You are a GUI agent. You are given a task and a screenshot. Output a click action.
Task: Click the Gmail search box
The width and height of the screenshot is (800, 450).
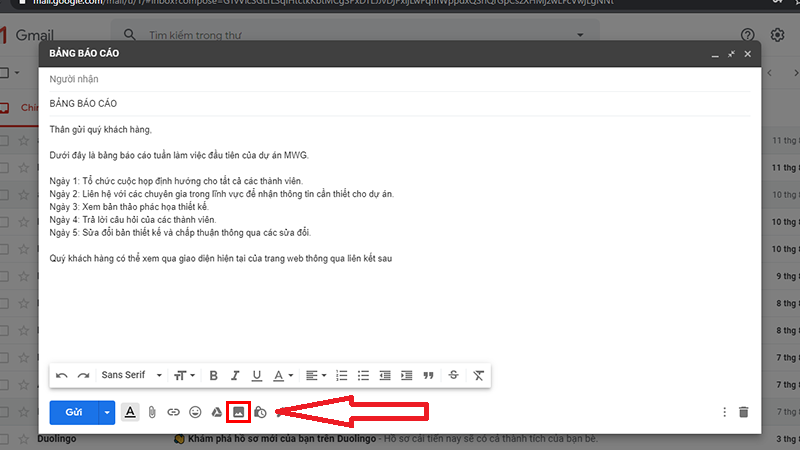(x=357, y=35)
